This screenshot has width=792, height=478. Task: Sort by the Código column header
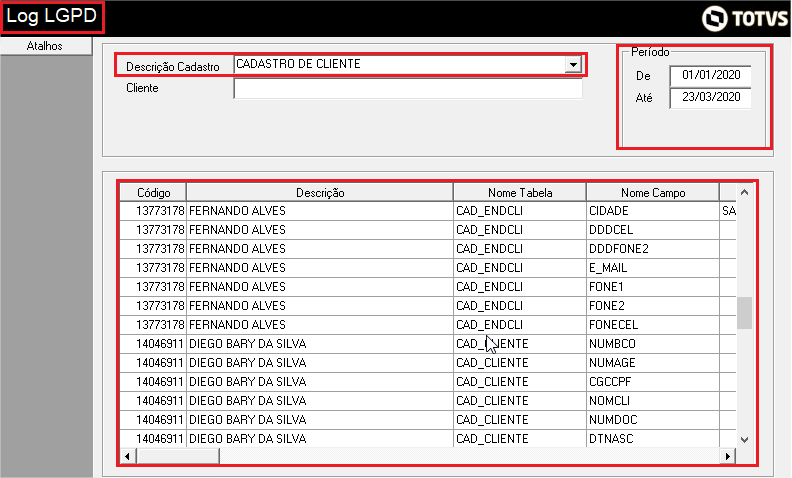[154, 193]
